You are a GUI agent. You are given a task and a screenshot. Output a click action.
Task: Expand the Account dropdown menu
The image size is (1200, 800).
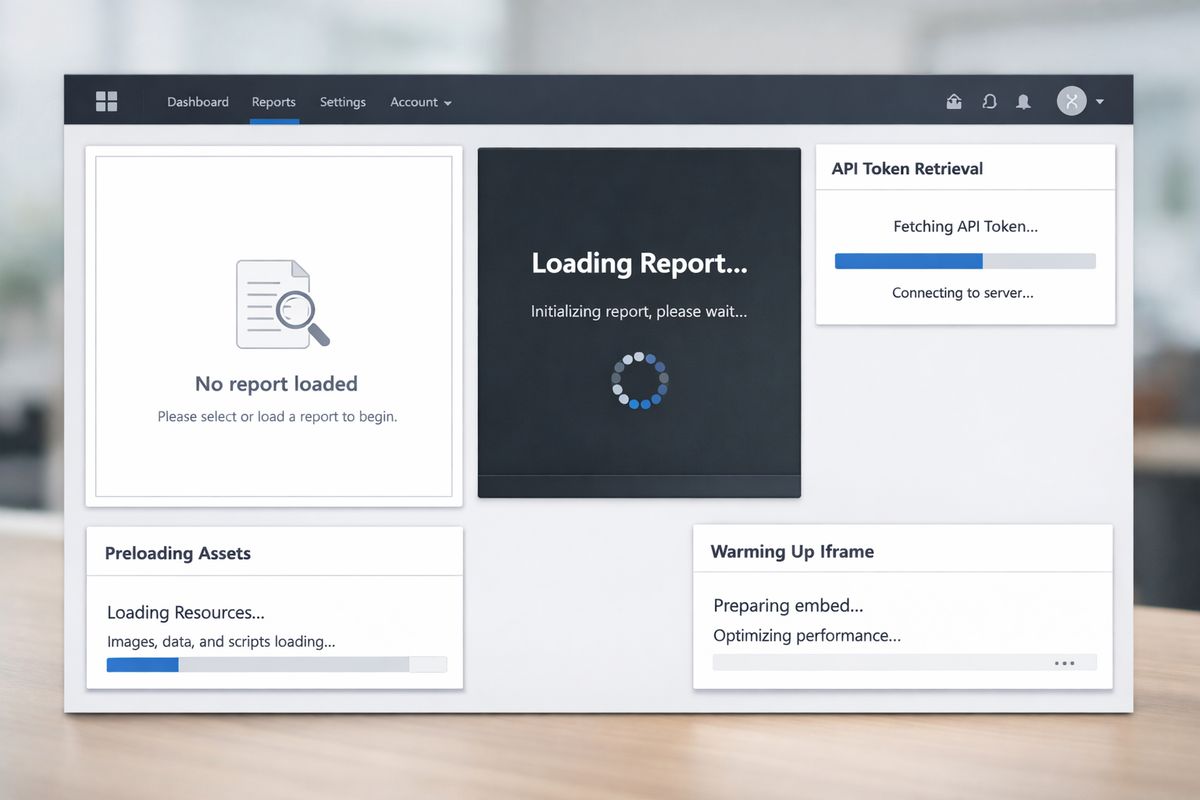coord(421,102)
